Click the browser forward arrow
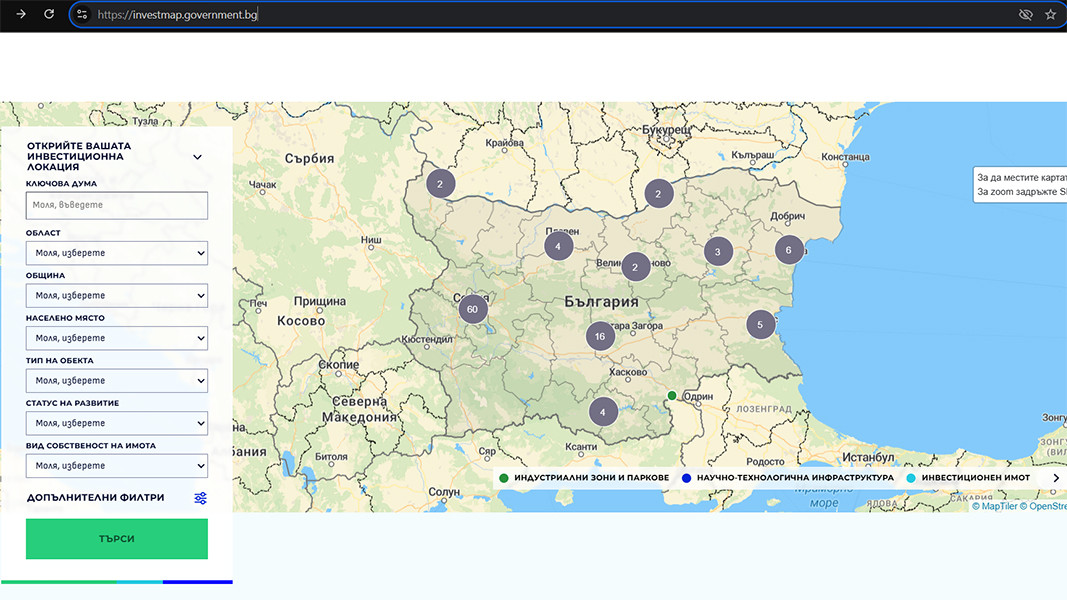 [21, 14]
